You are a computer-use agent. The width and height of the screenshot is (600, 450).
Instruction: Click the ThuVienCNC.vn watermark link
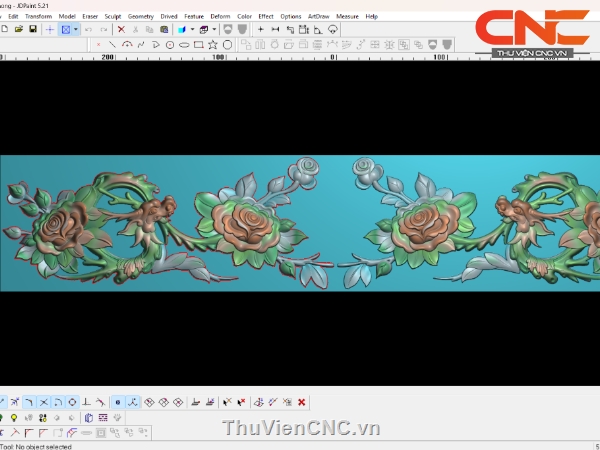(301, 429)
